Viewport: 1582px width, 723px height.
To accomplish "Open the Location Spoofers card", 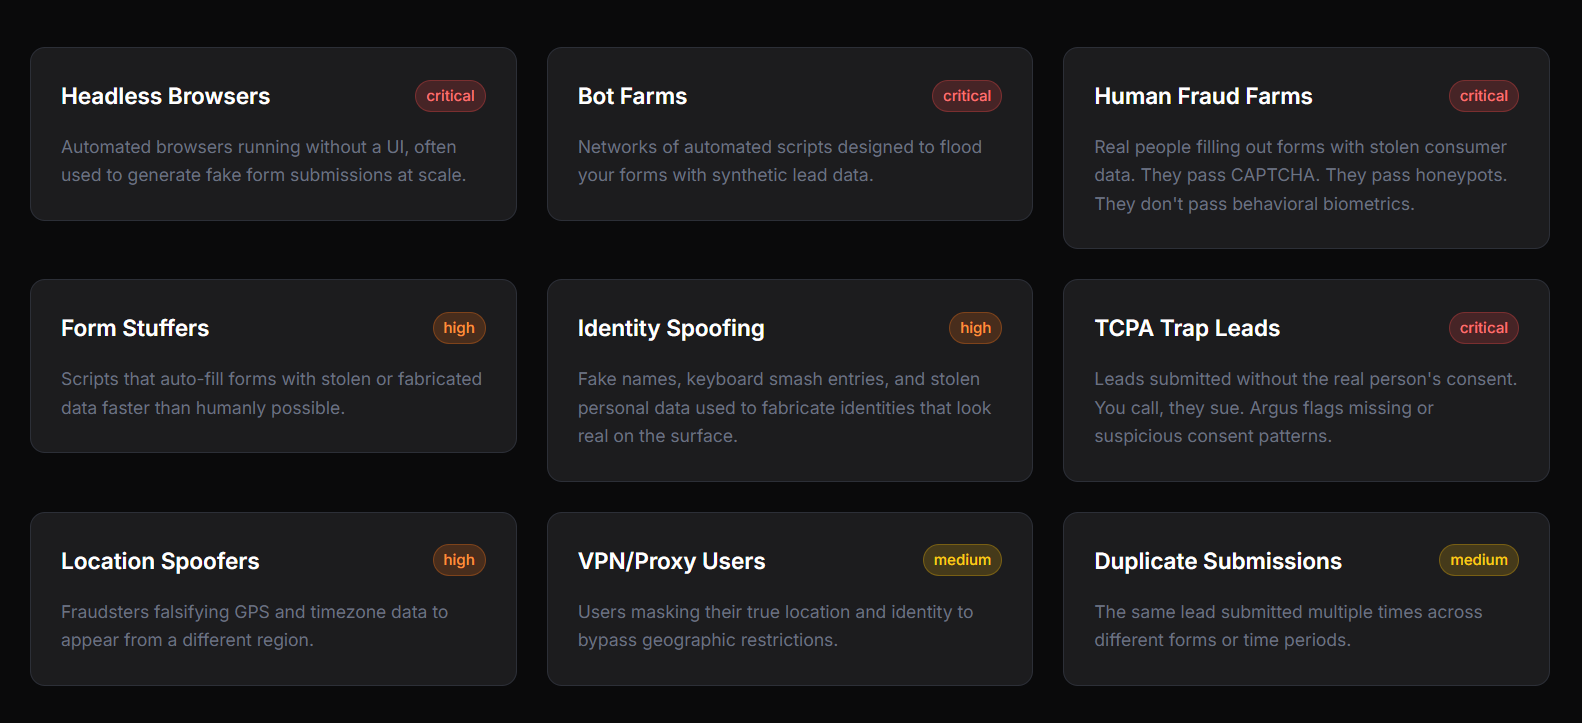I will [x=273, y=598].
